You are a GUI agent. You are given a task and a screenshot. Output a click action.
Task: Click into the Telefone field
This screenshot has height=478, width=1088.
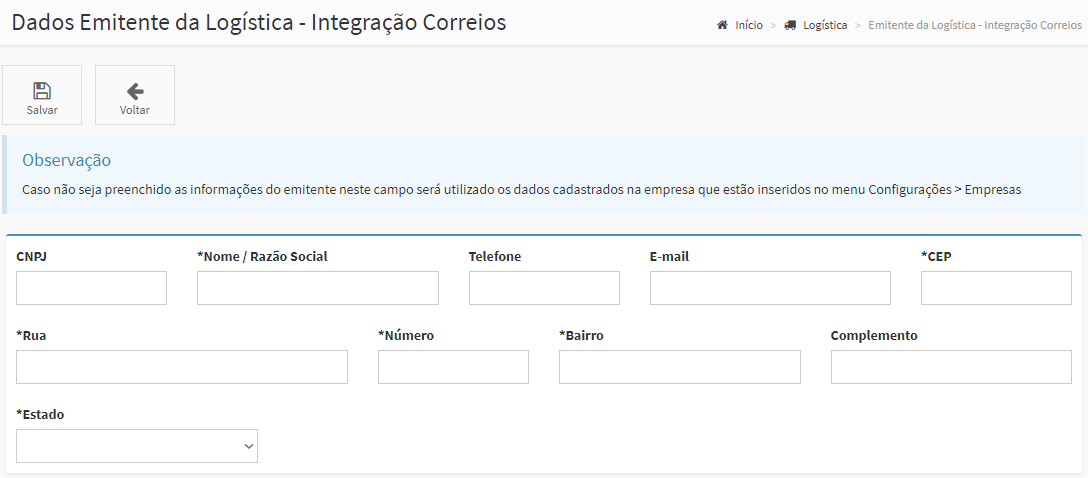(x=544, y=288)
